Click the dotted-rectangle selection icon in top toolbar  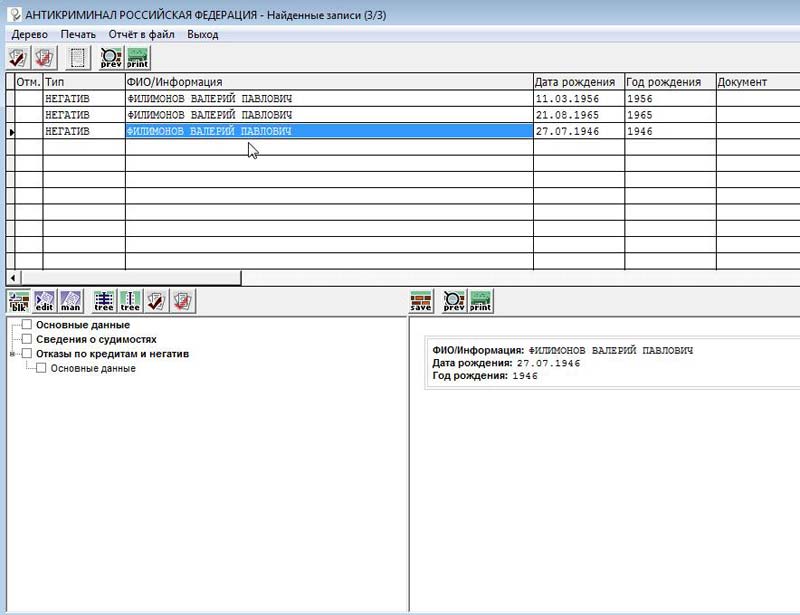coord(77,57)
